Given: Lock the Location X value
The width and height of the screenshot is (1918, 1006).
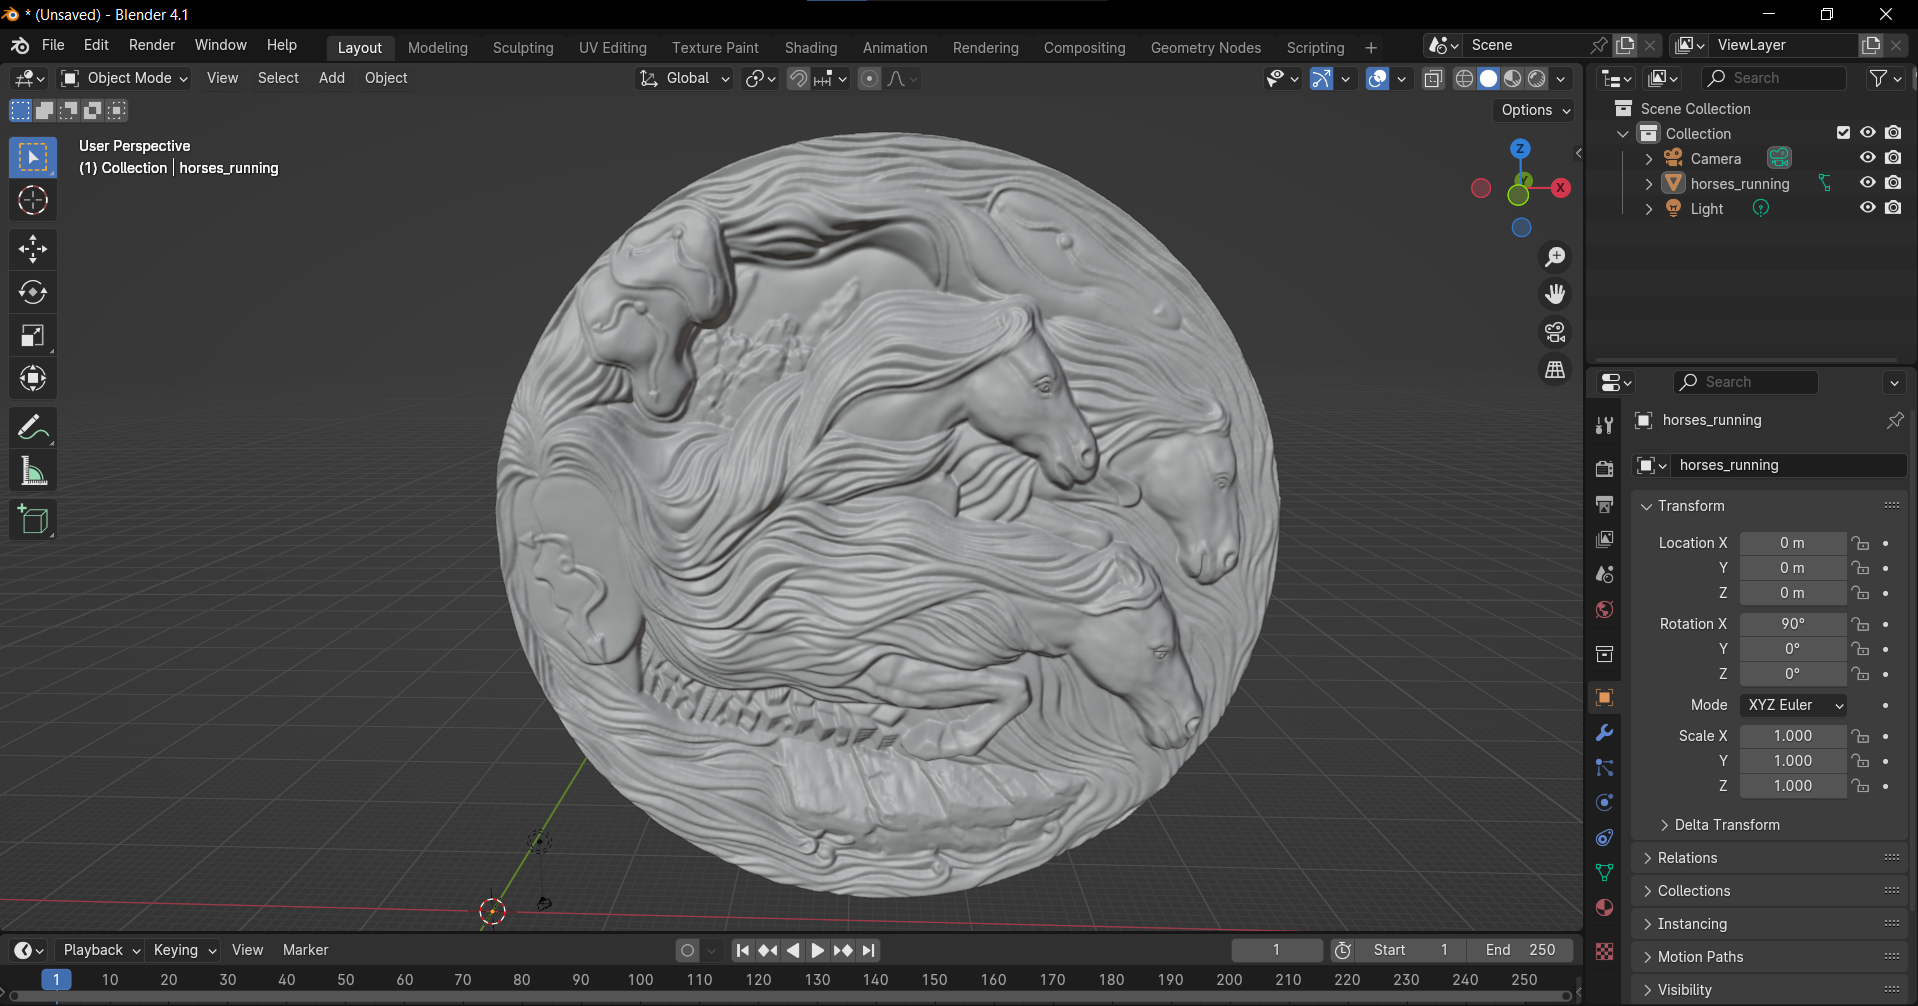Looking at the screenshot, I should click(1860, 543).
